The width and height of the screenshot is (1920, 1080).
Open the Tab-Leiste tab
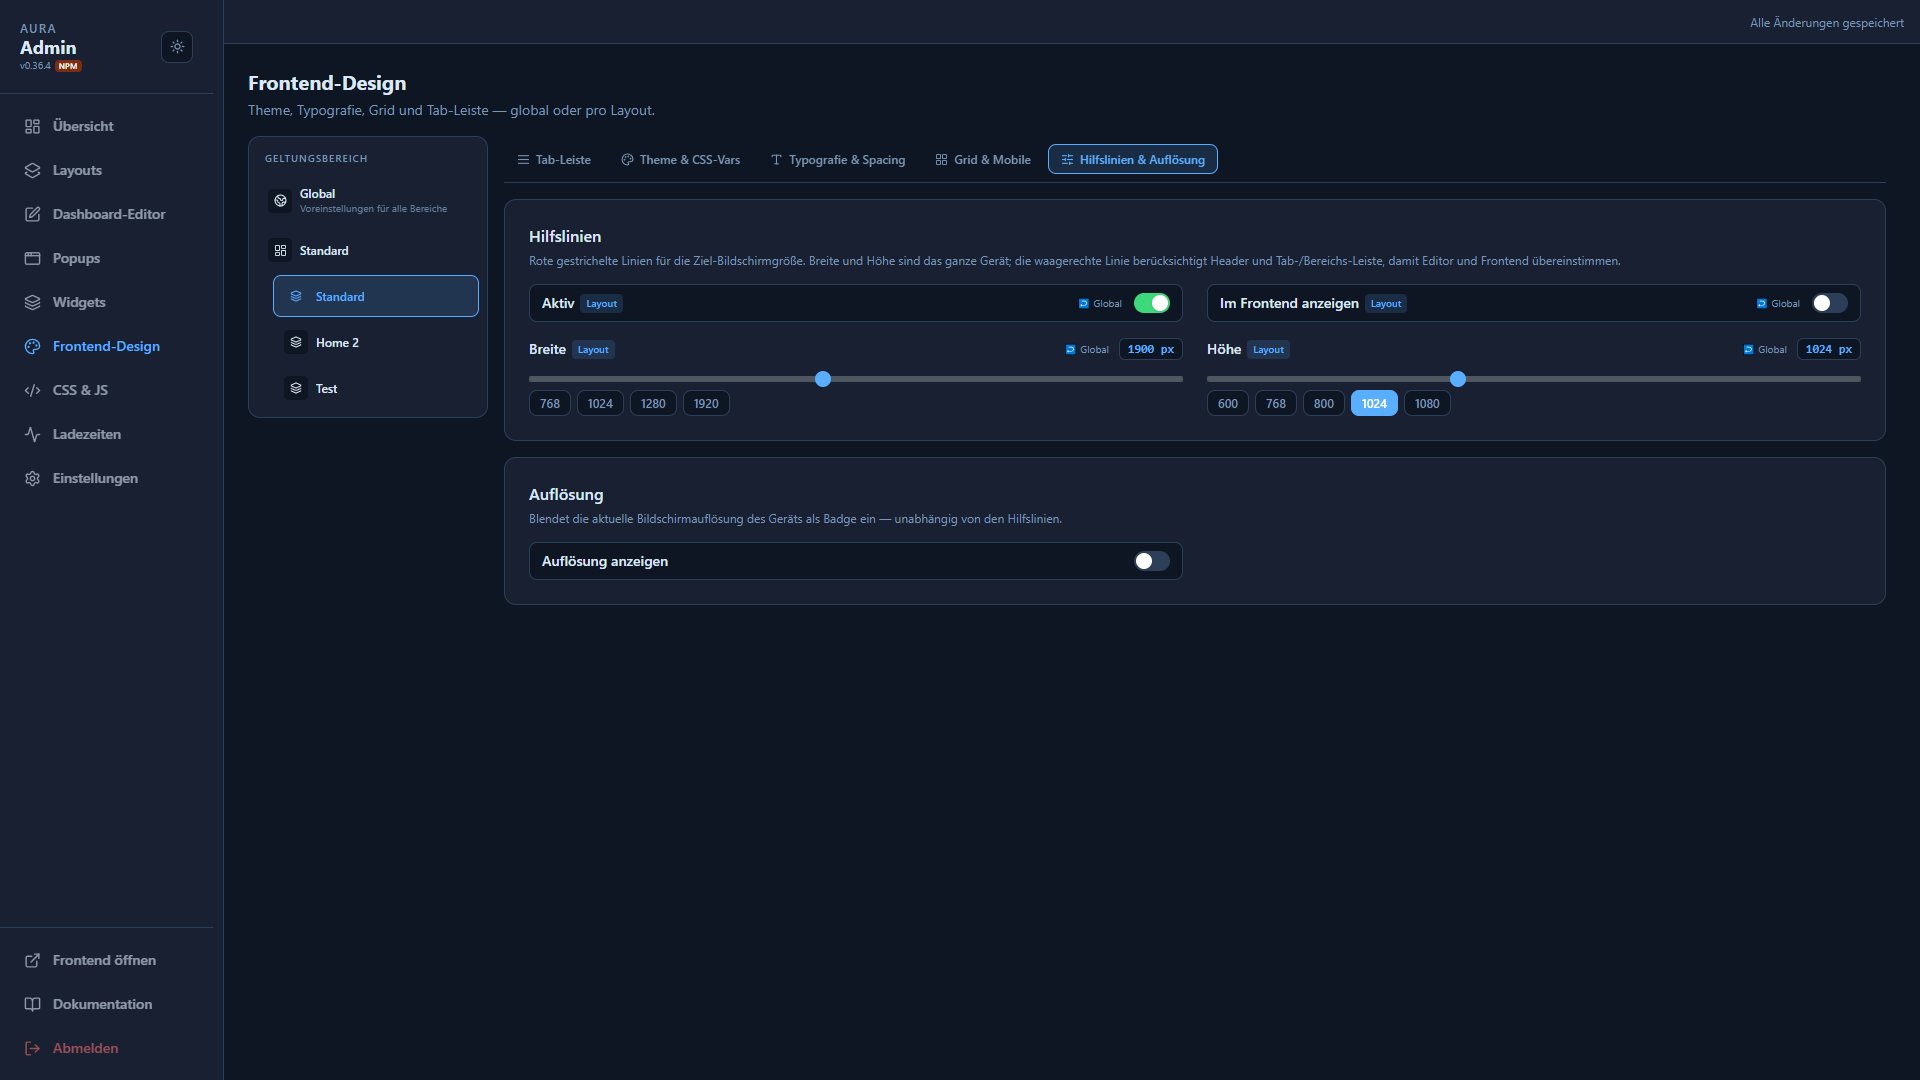pos(554,160)
